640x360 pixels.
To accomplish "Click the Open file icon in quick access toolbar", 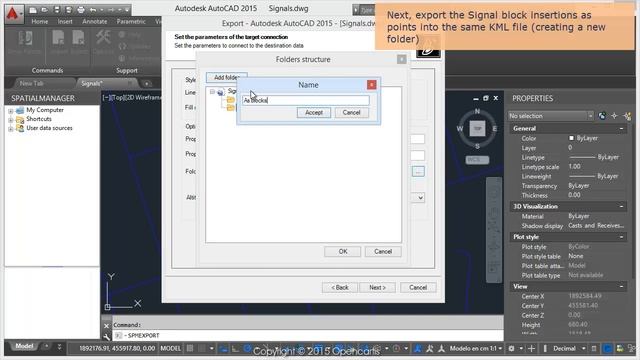I will pos(45,10).
